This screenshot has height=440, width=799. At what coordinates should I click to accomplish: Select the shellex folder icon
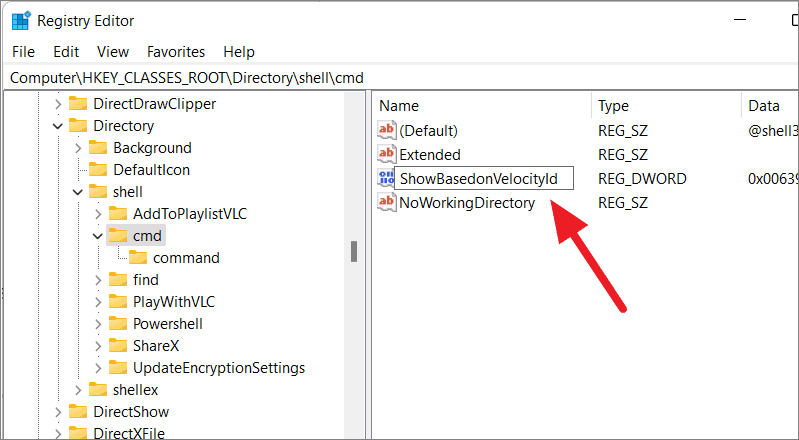tap(98, 390)
